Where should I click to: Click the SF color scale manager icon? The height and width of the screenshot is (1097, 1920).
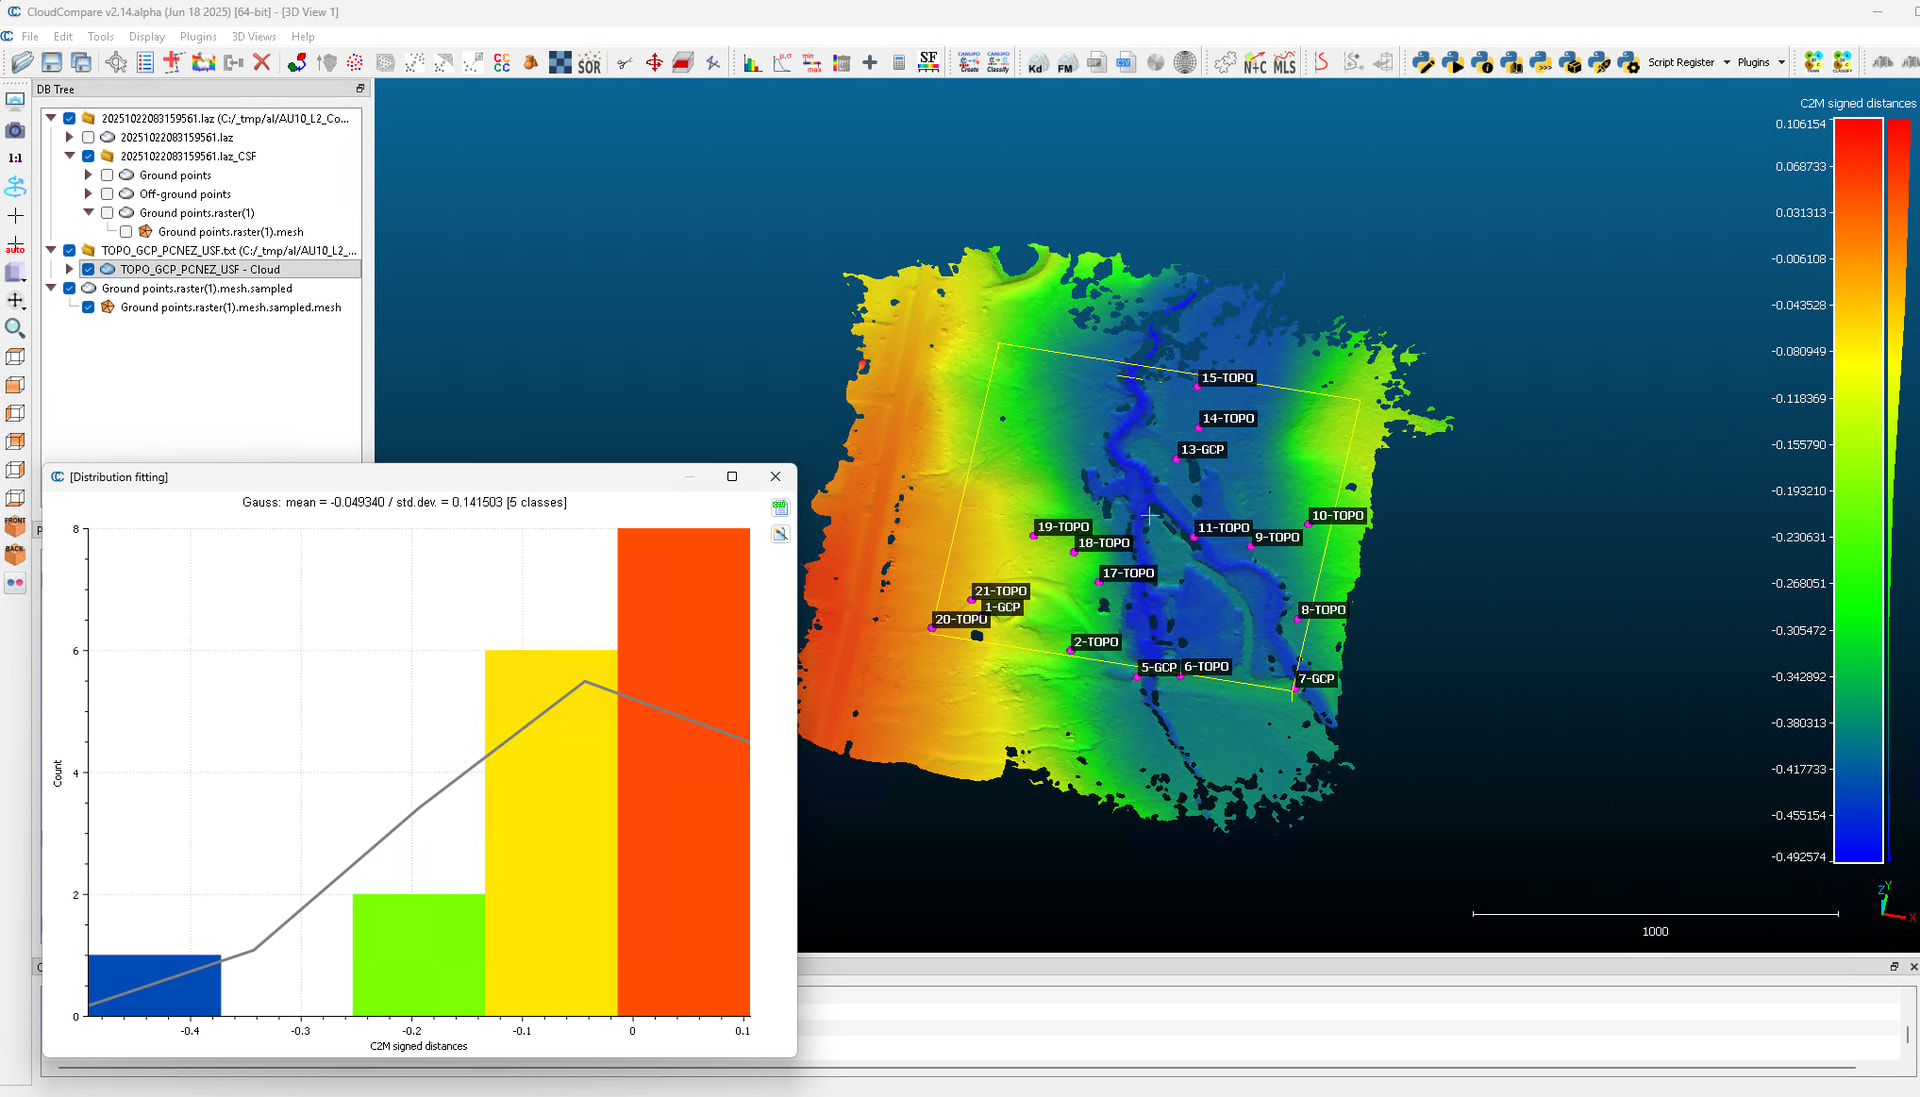929,62
